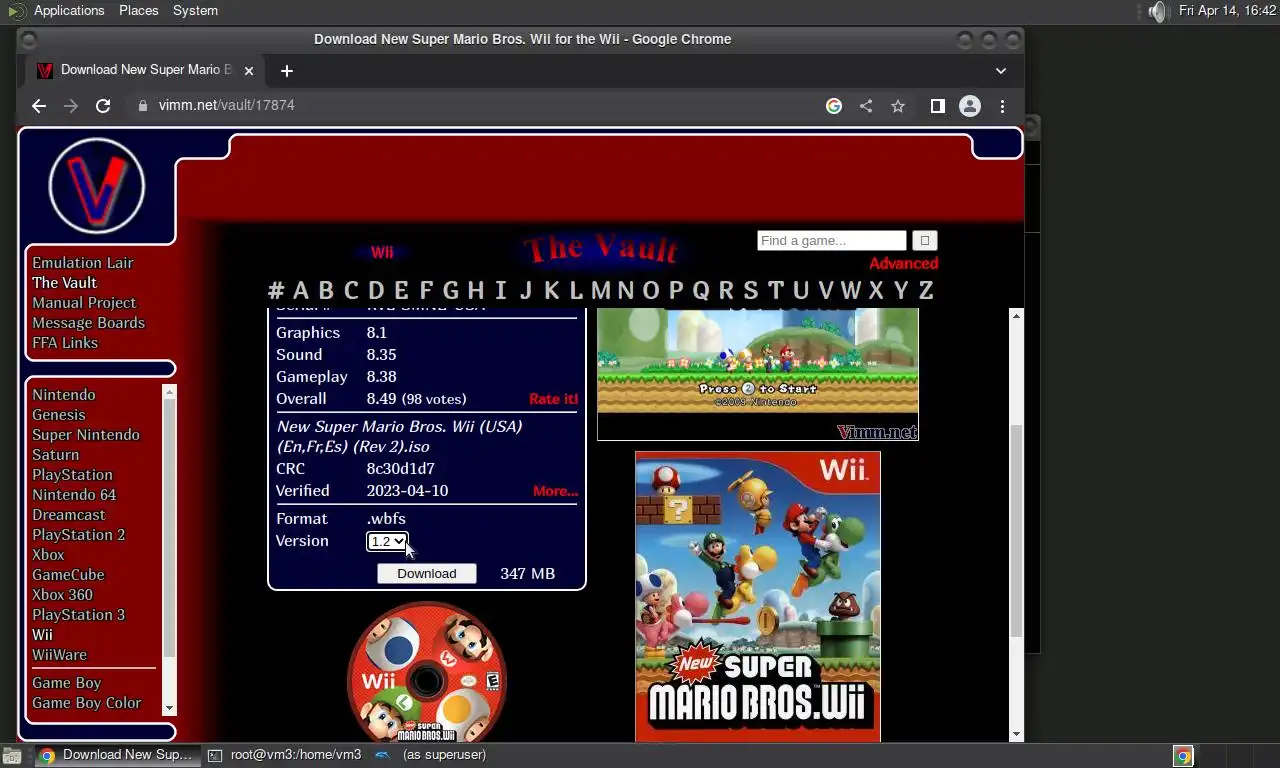The height and width of the screenshot is (768, 1280).
Task: Click the Rate it! link
Action: [x=554, y=398]
